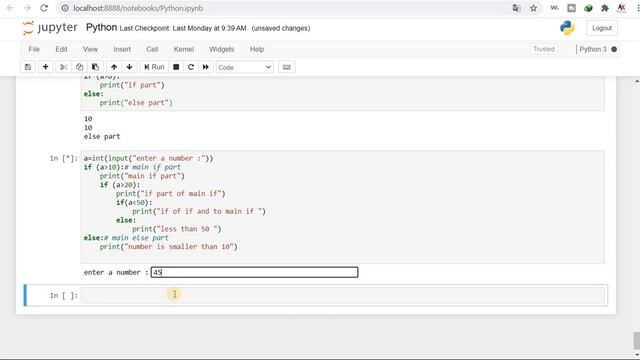Screen dimensions: 640x360
Task: Insert a cell below with plus icon
Action: click(45, 67)
